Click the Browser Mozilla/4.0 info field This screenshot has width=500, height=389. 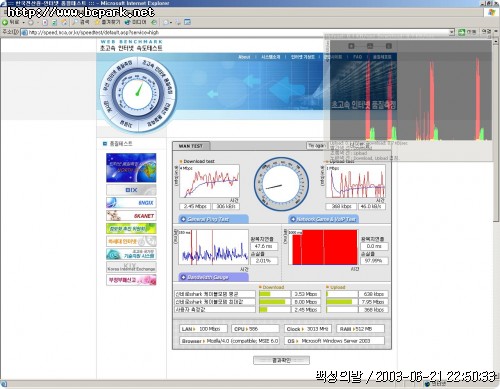tap(229, 341)
